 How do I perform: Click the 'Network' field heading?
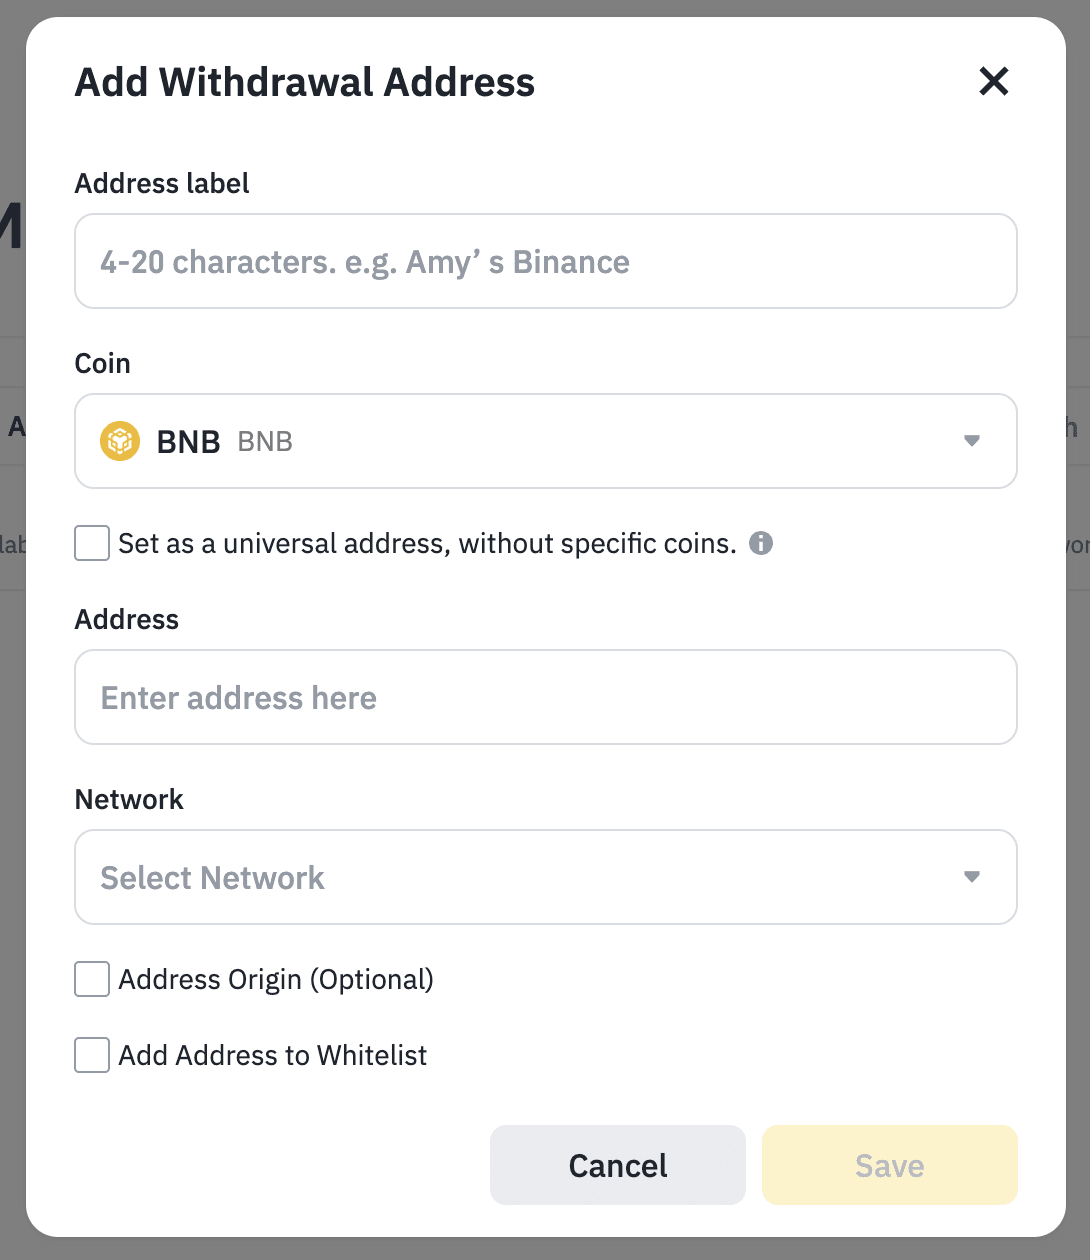point(129,800)
